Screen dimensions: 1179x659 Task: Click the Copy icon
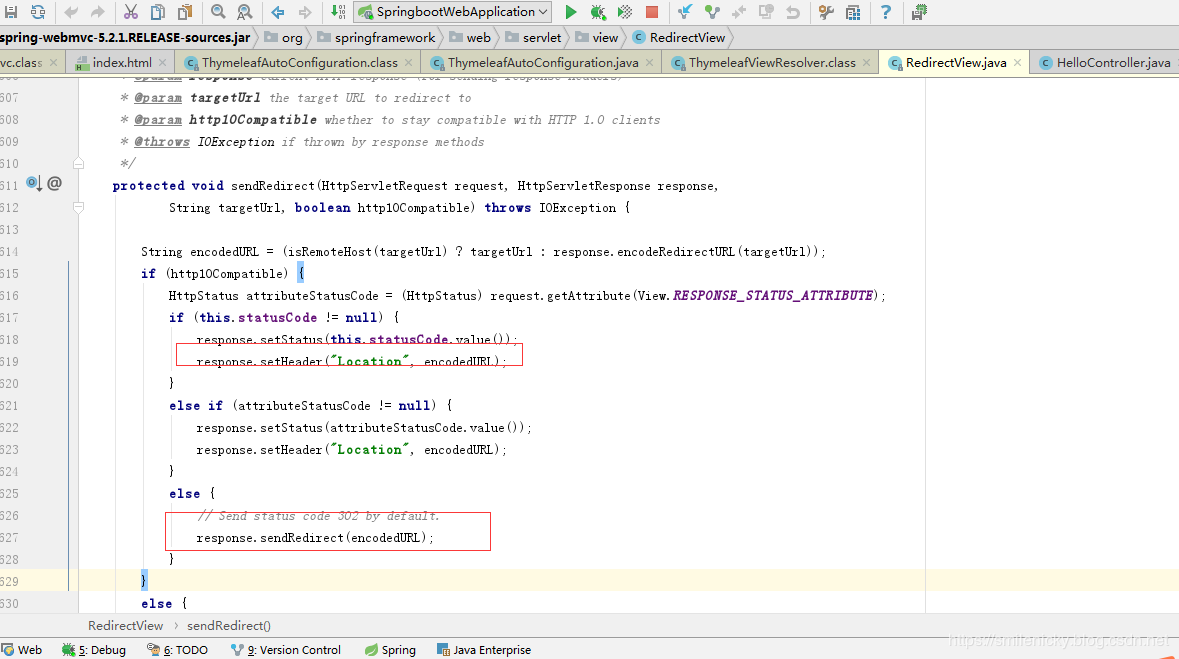158,12
